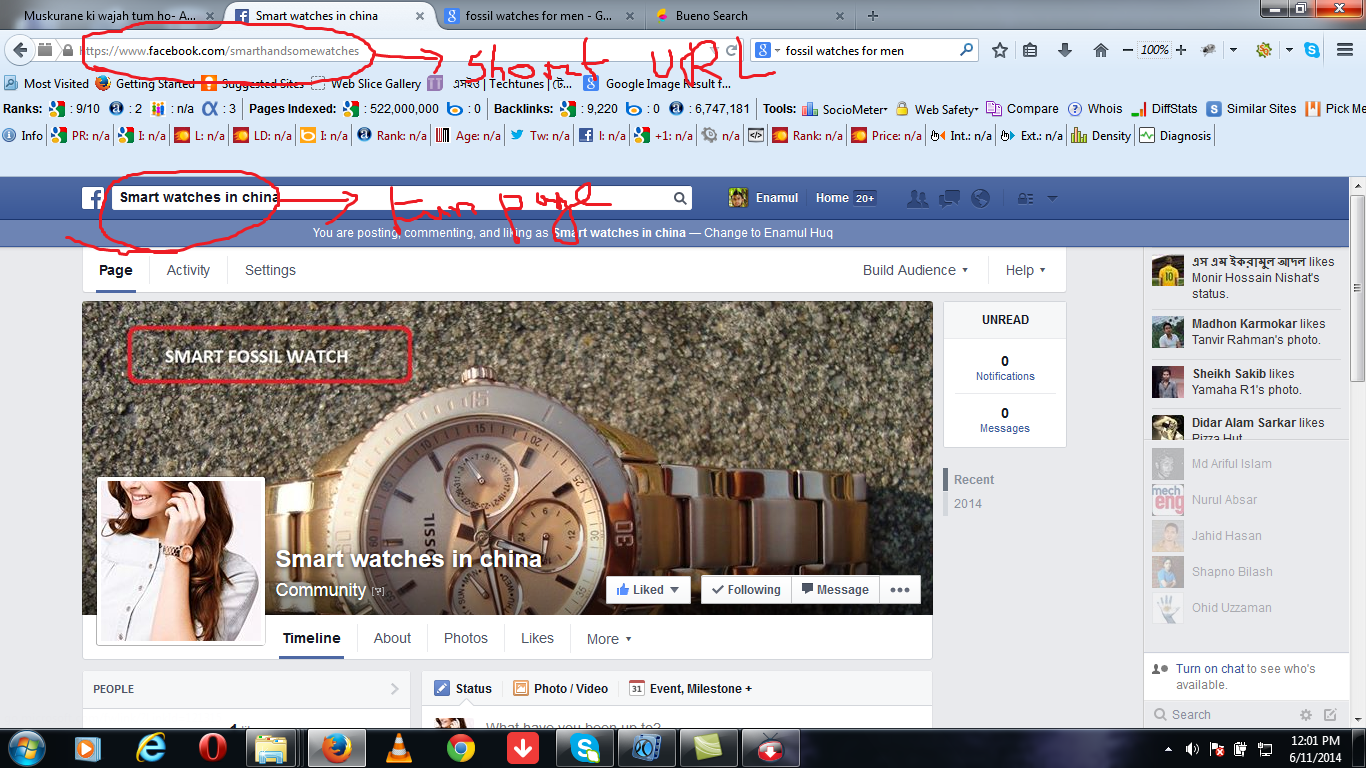The width and height of the screenshot is (1366, 768).
Task: Open the Photos tab
Action: pos(466,638)
